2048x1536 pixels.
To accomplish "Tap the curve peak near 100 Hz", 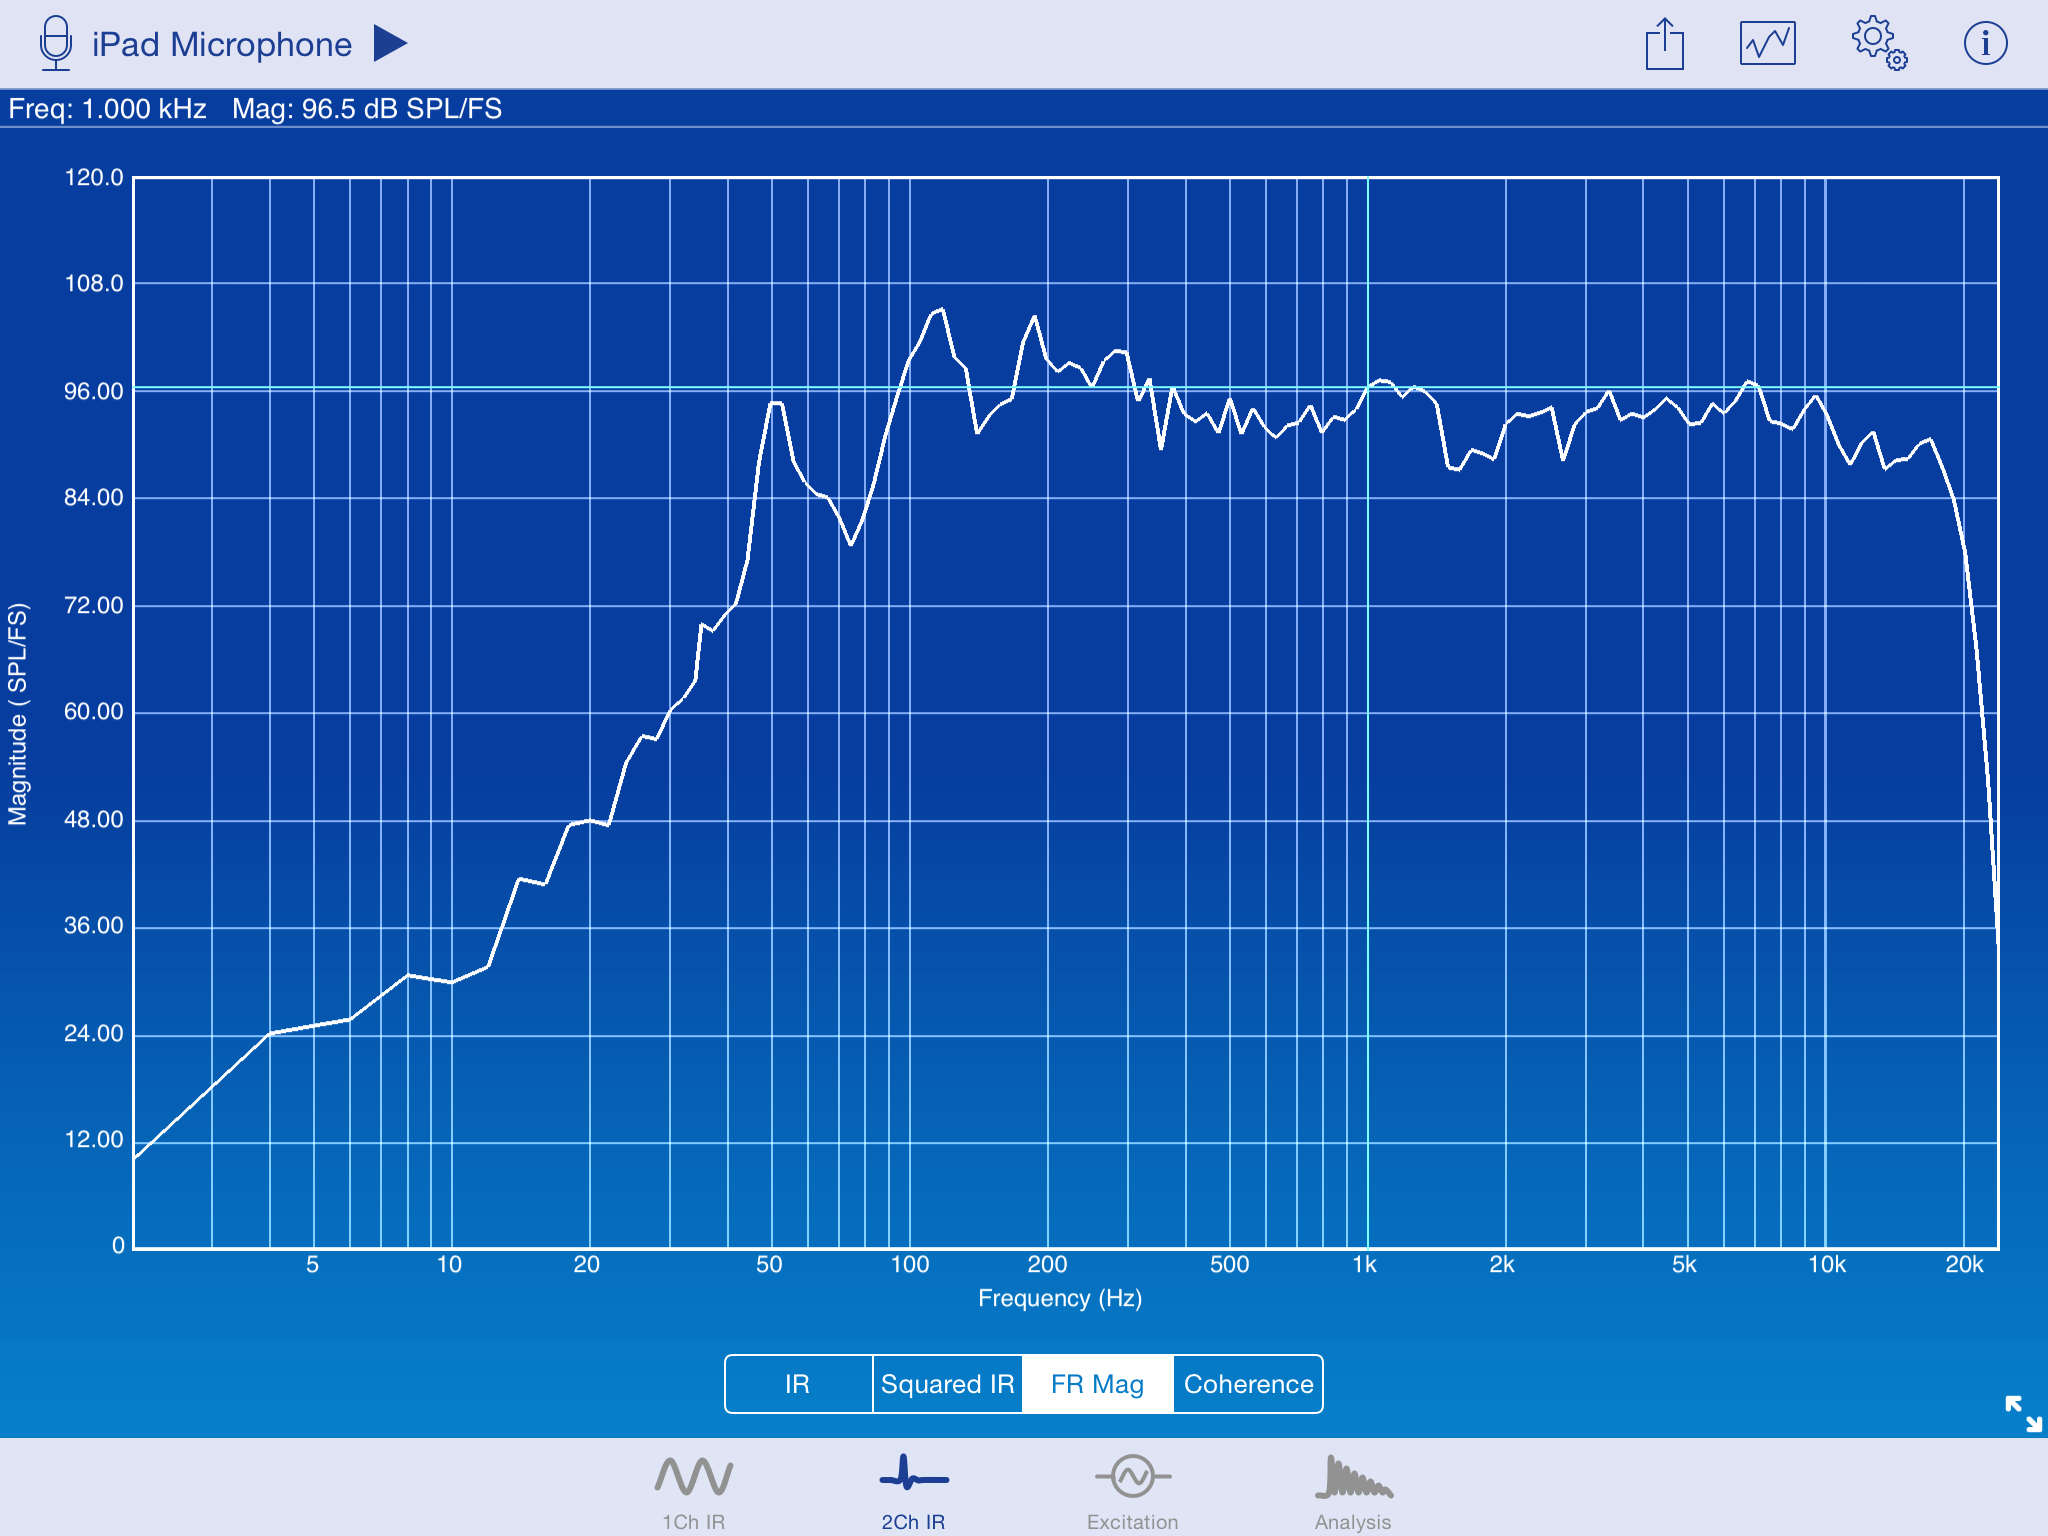I will [x=939, y=311].
